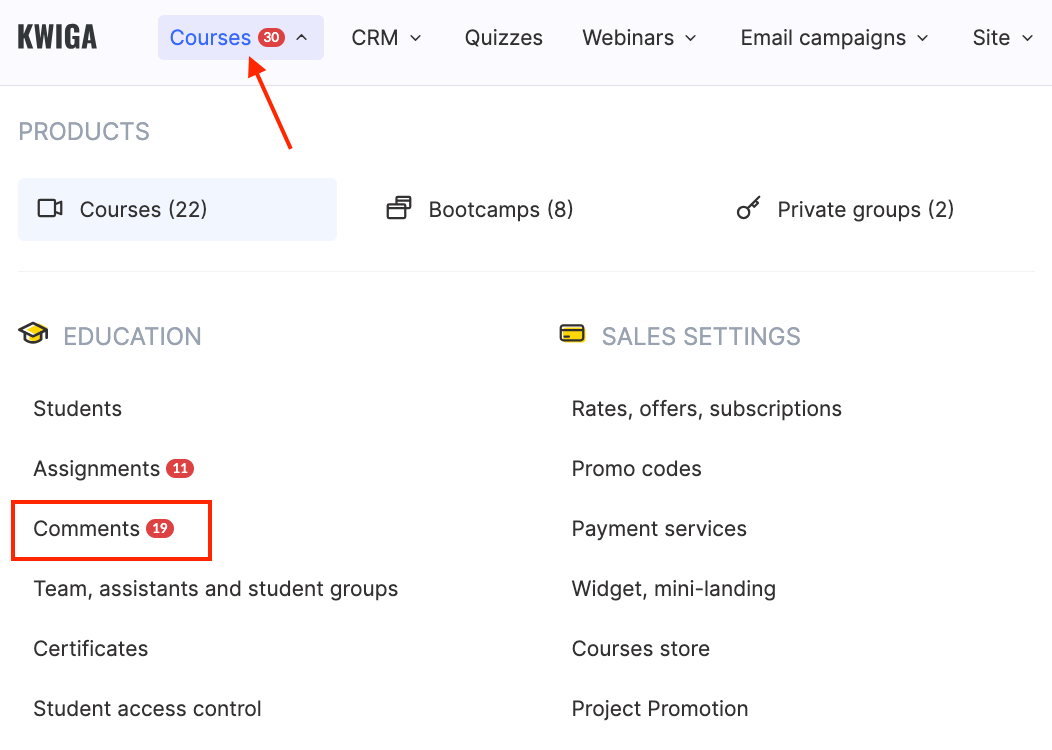The image size is (1052, 750).
Task: Click the Bootcamps stacked cards icon
Action: click(399, 209)
